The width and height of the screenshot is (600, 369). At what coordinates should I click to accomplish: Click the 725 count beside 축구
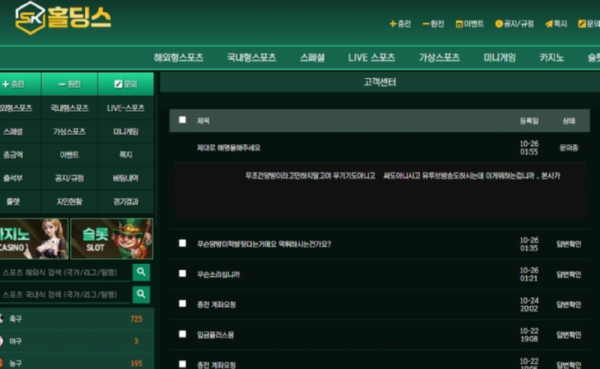(136, 319)
